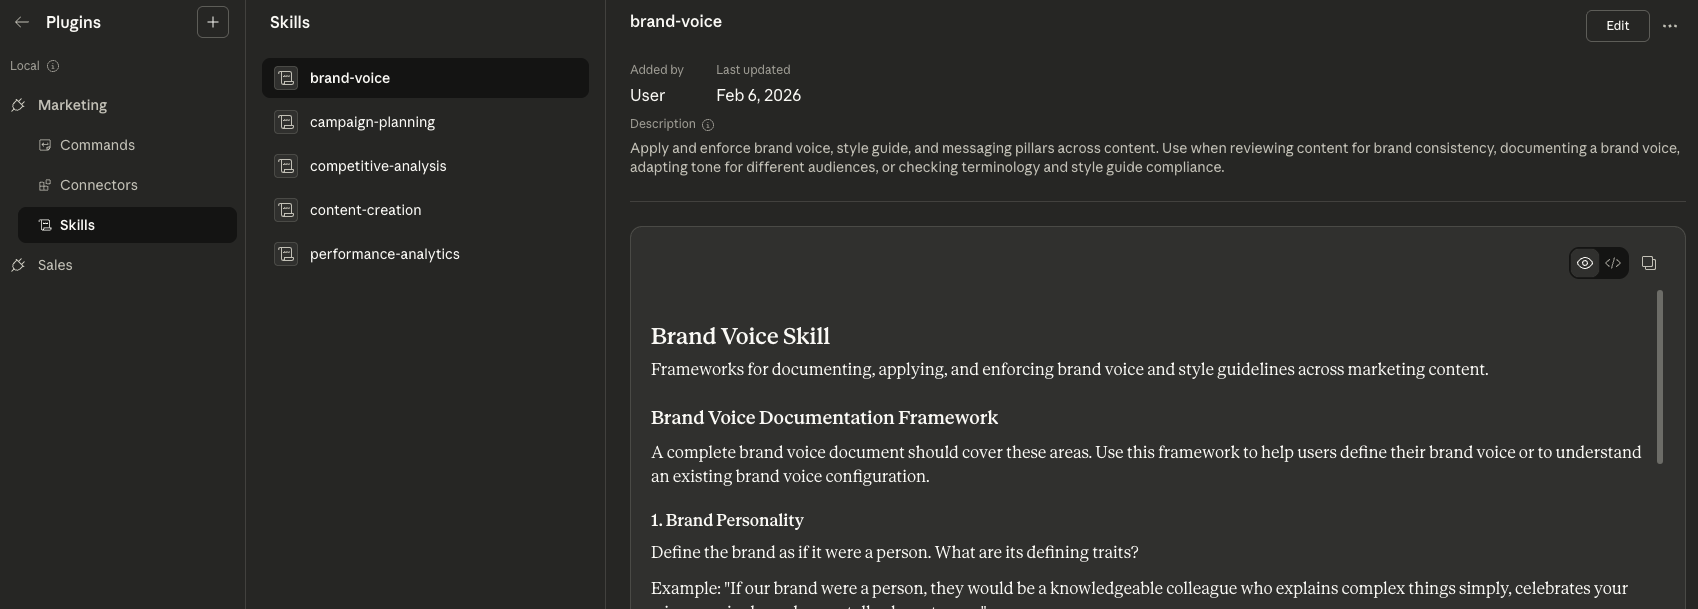Click the campaign-planning skill icon
1698x609 pixels.
286,122
